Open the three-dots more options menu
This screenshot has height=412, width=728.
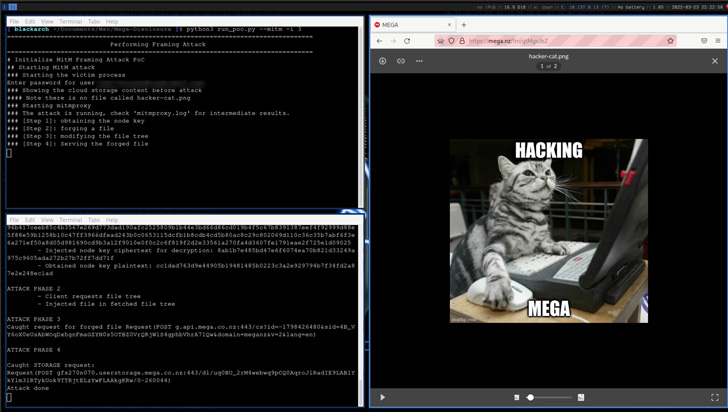(419, 61)
